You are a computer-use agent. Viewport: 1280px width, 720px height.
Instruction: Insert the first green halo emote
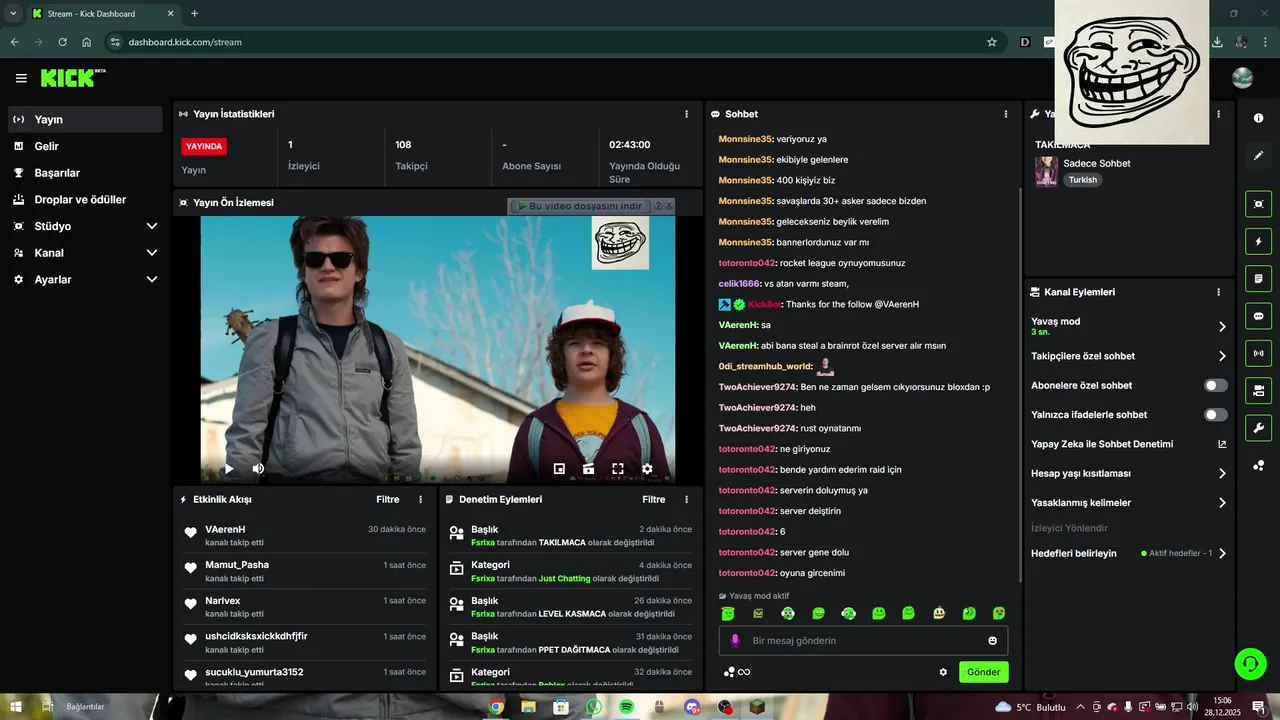pos(728,613)
